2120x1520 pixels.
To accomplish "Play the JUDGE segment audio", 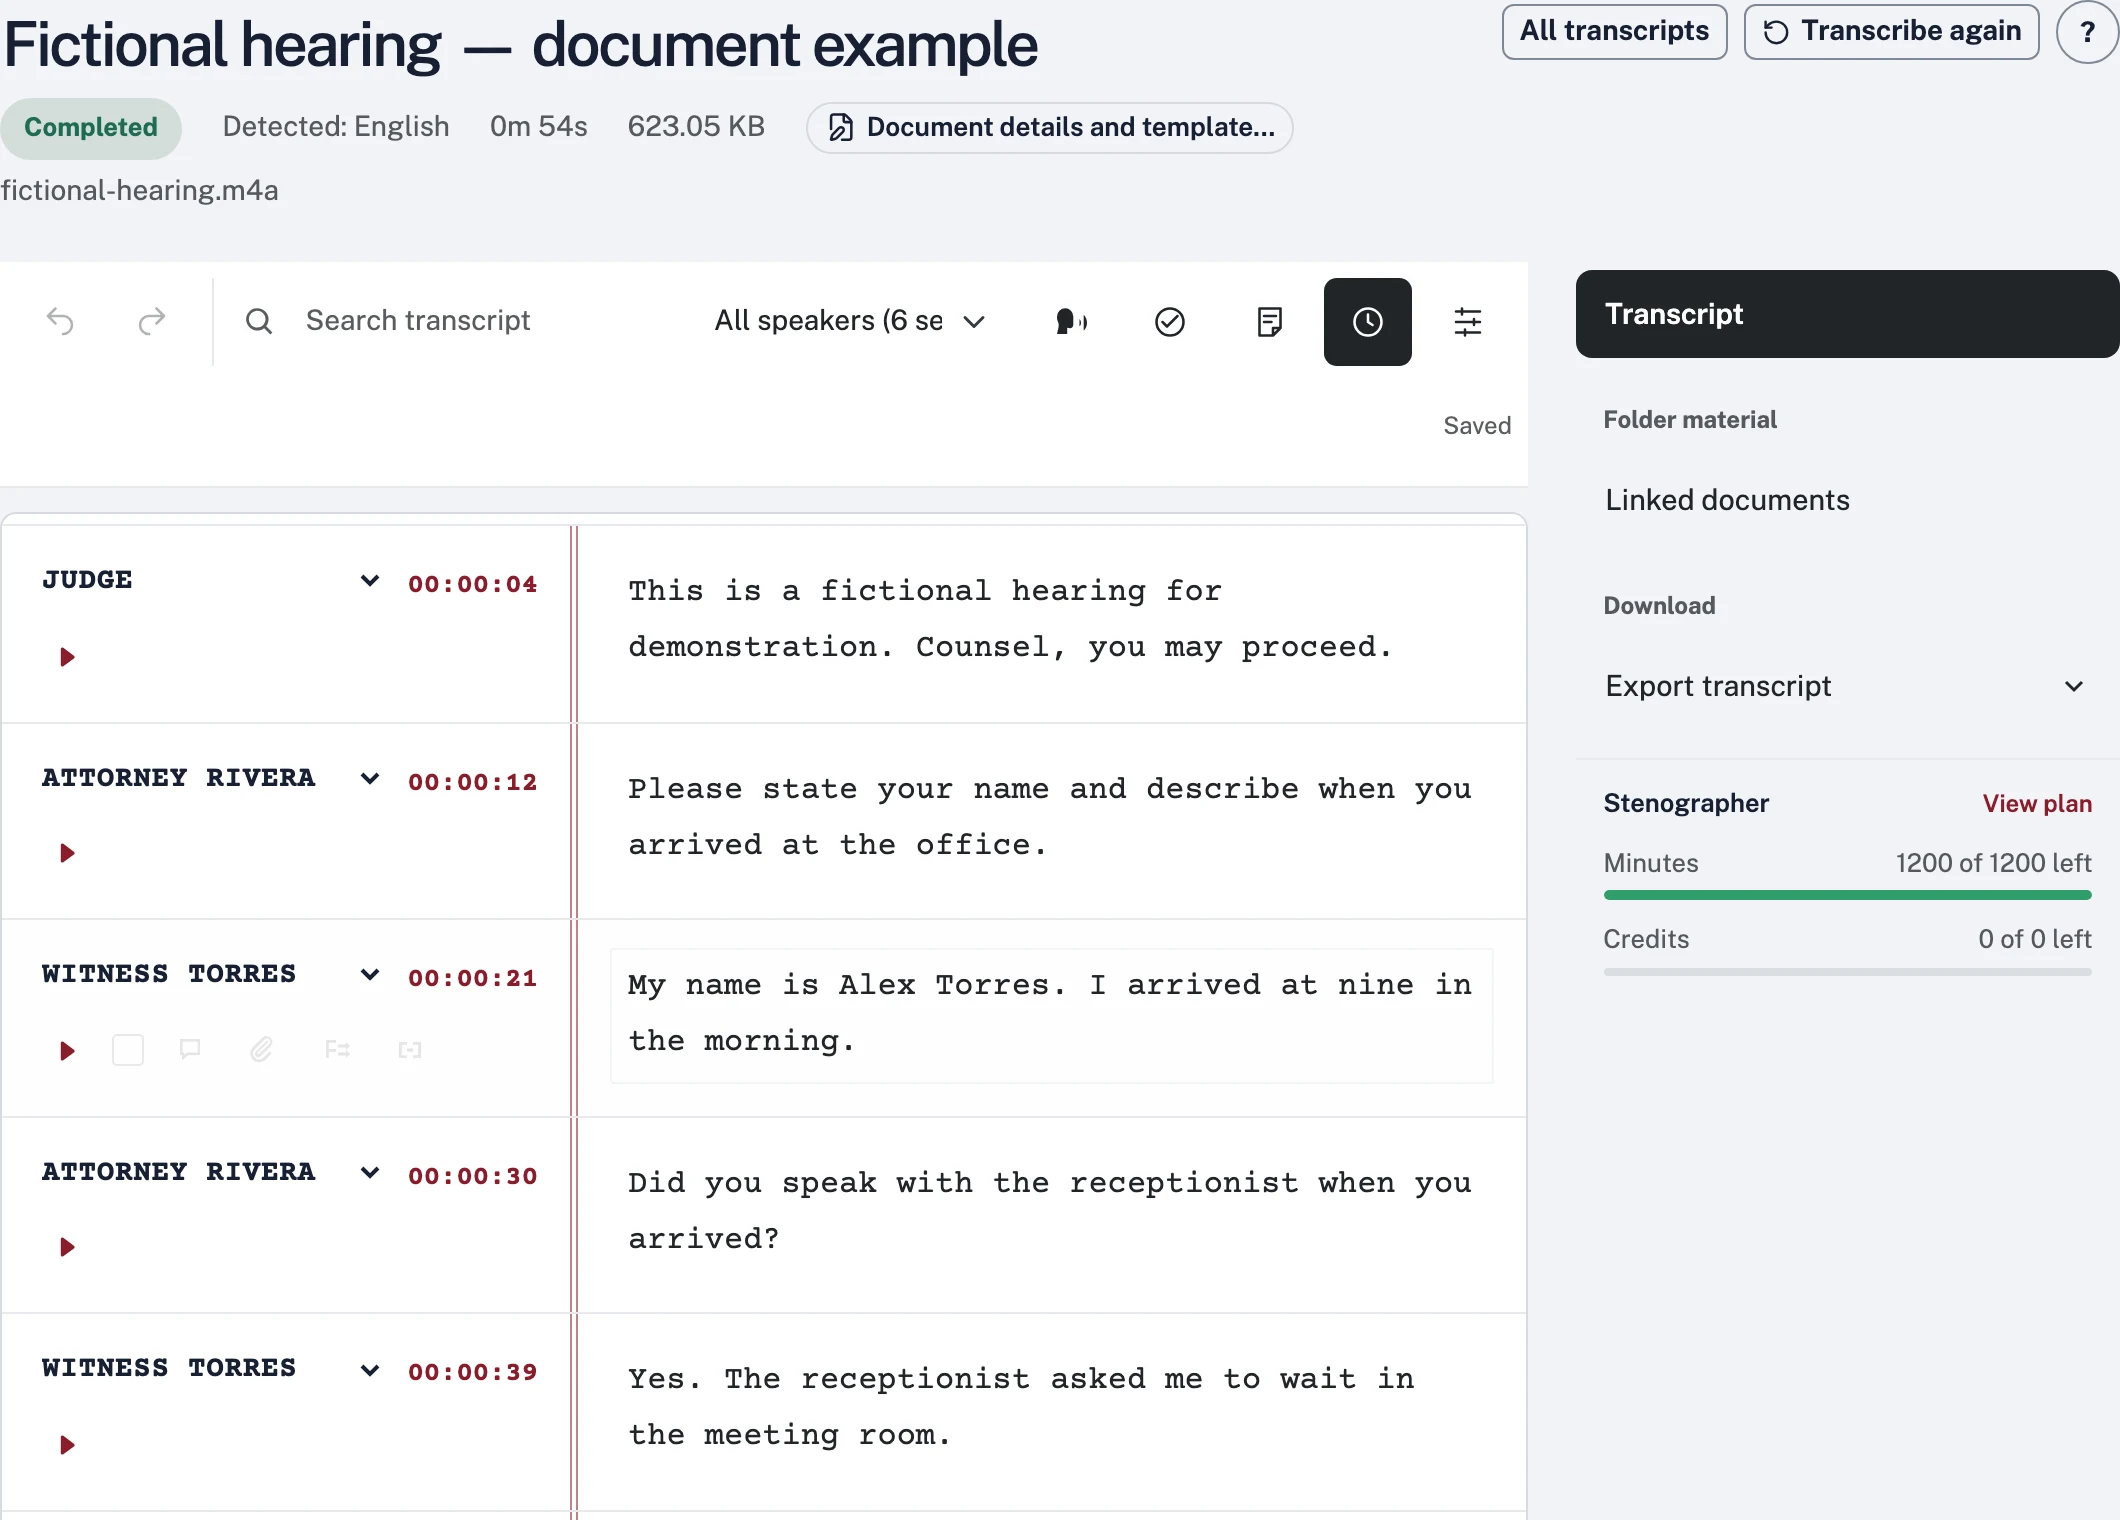I will pyautogui.click(x=67, y=657).
